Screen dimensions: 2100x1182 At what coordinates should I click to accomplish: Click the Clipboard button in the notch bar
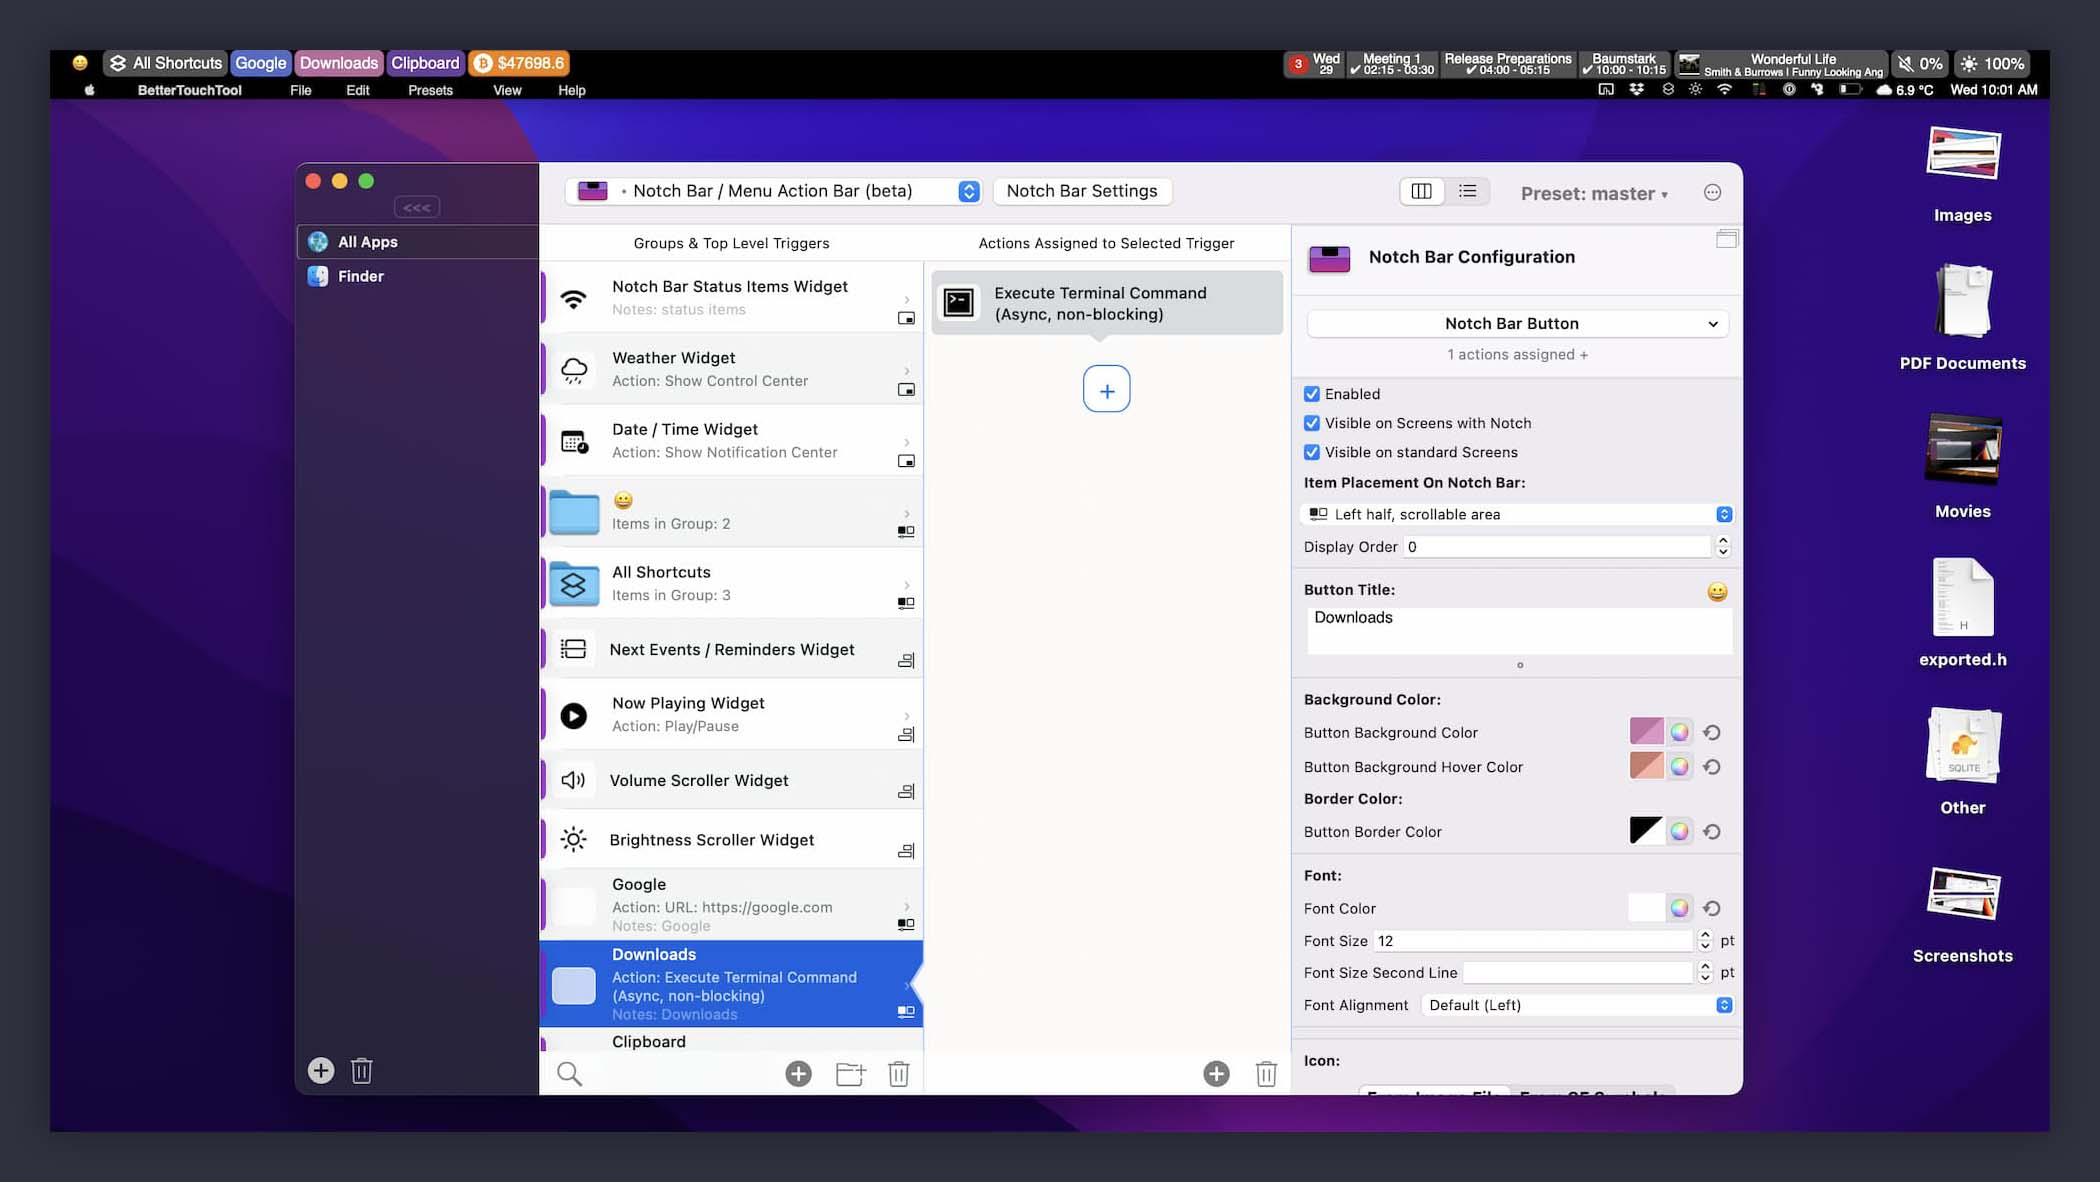tap(425, 63)
